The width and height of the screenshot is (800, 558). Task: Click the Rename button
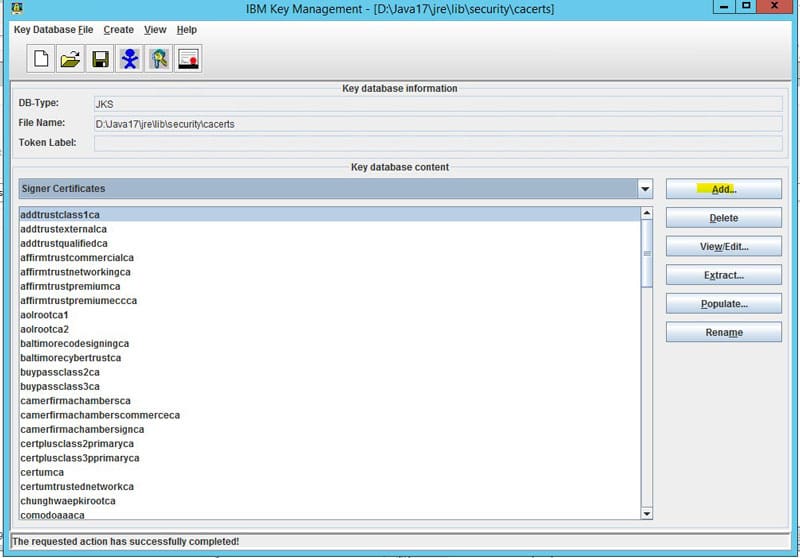point(723,332)
